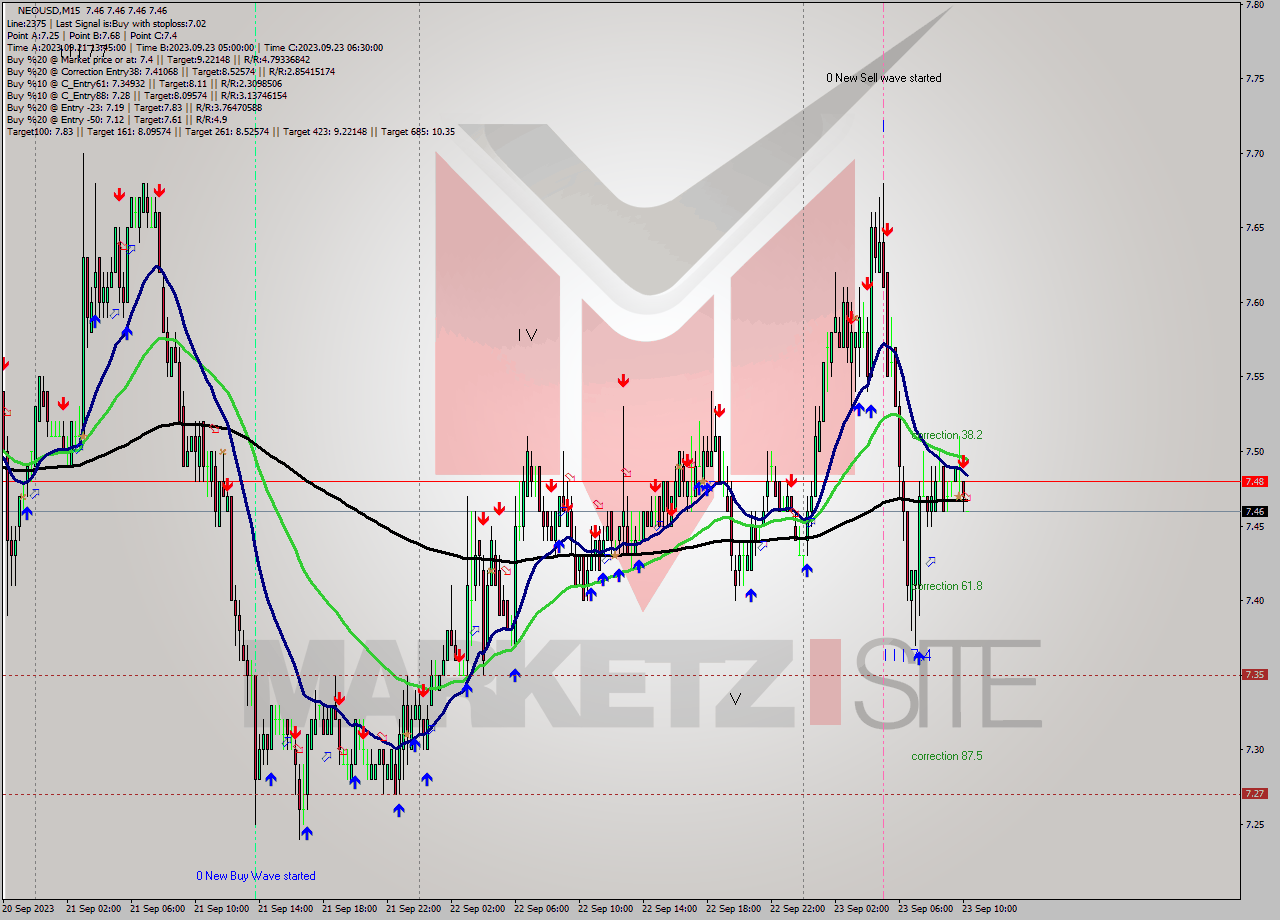This screenshot has width=1280, height=920.
Task: Select '21 Sep 22:00' on the time axis
Action: pyautogui.click(x=413, y=909)
